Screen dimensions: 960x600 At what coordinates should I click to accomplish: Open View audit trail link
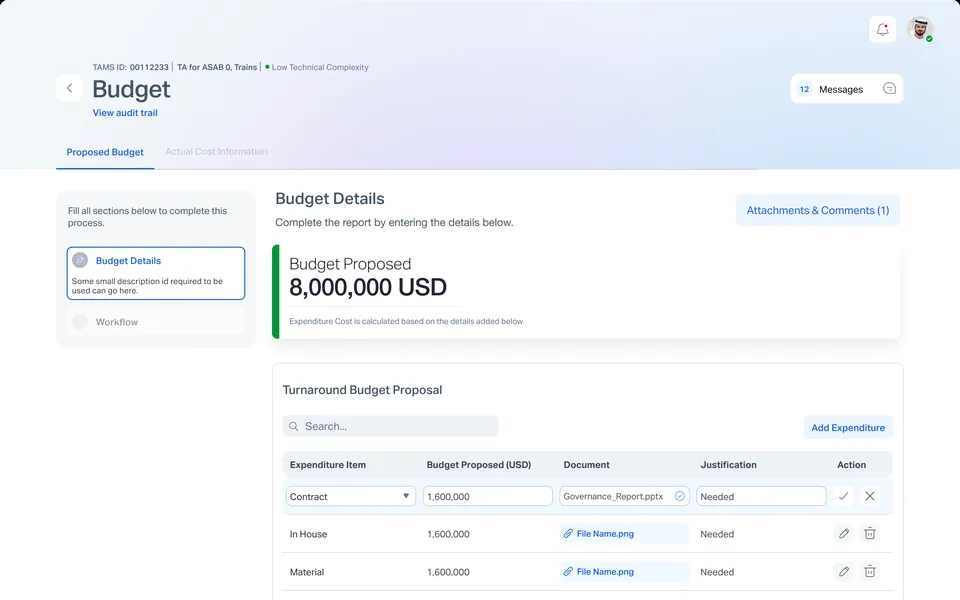pyautogui.click(x=125, y=113)
